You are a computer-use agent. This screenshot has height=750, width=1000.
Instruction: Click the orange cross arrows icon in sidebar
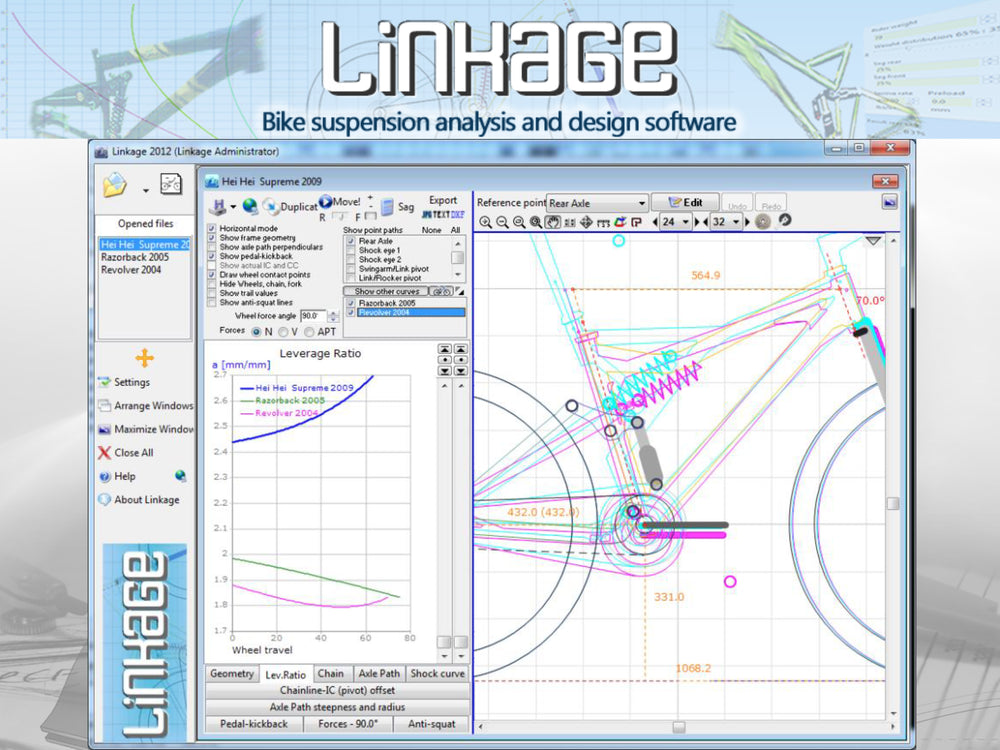click(x=145, y=358)
